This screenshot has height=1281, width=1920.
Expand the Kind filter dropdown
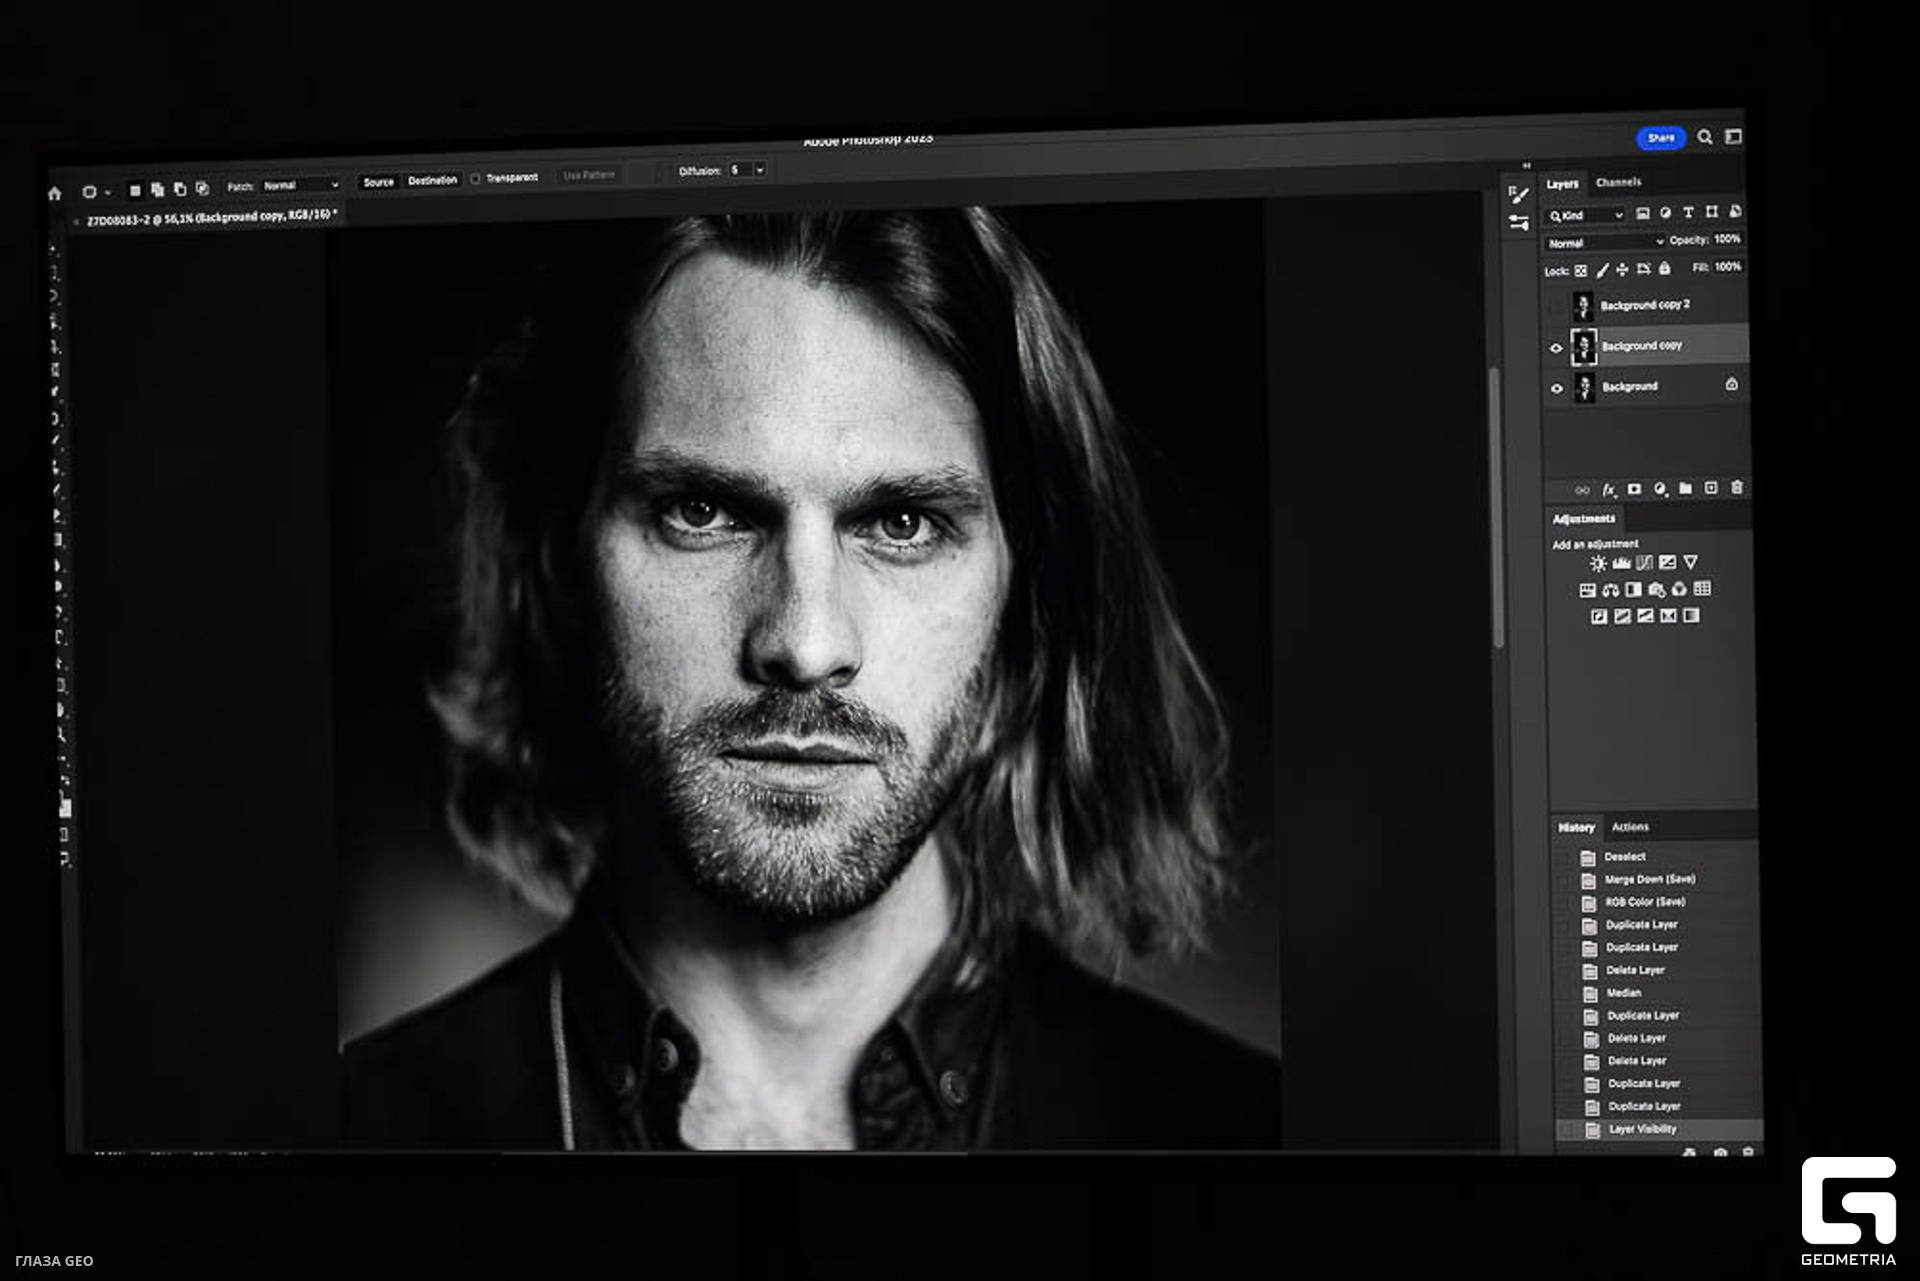[x=1586, y=215]
